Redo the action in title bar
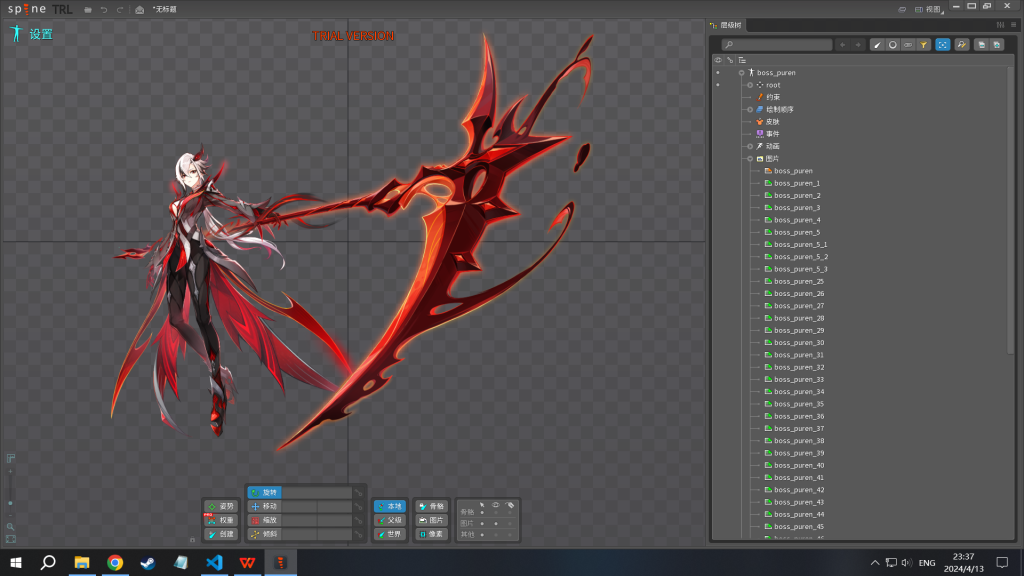The height and width of the screenshot is (576, 1024). 120,10
